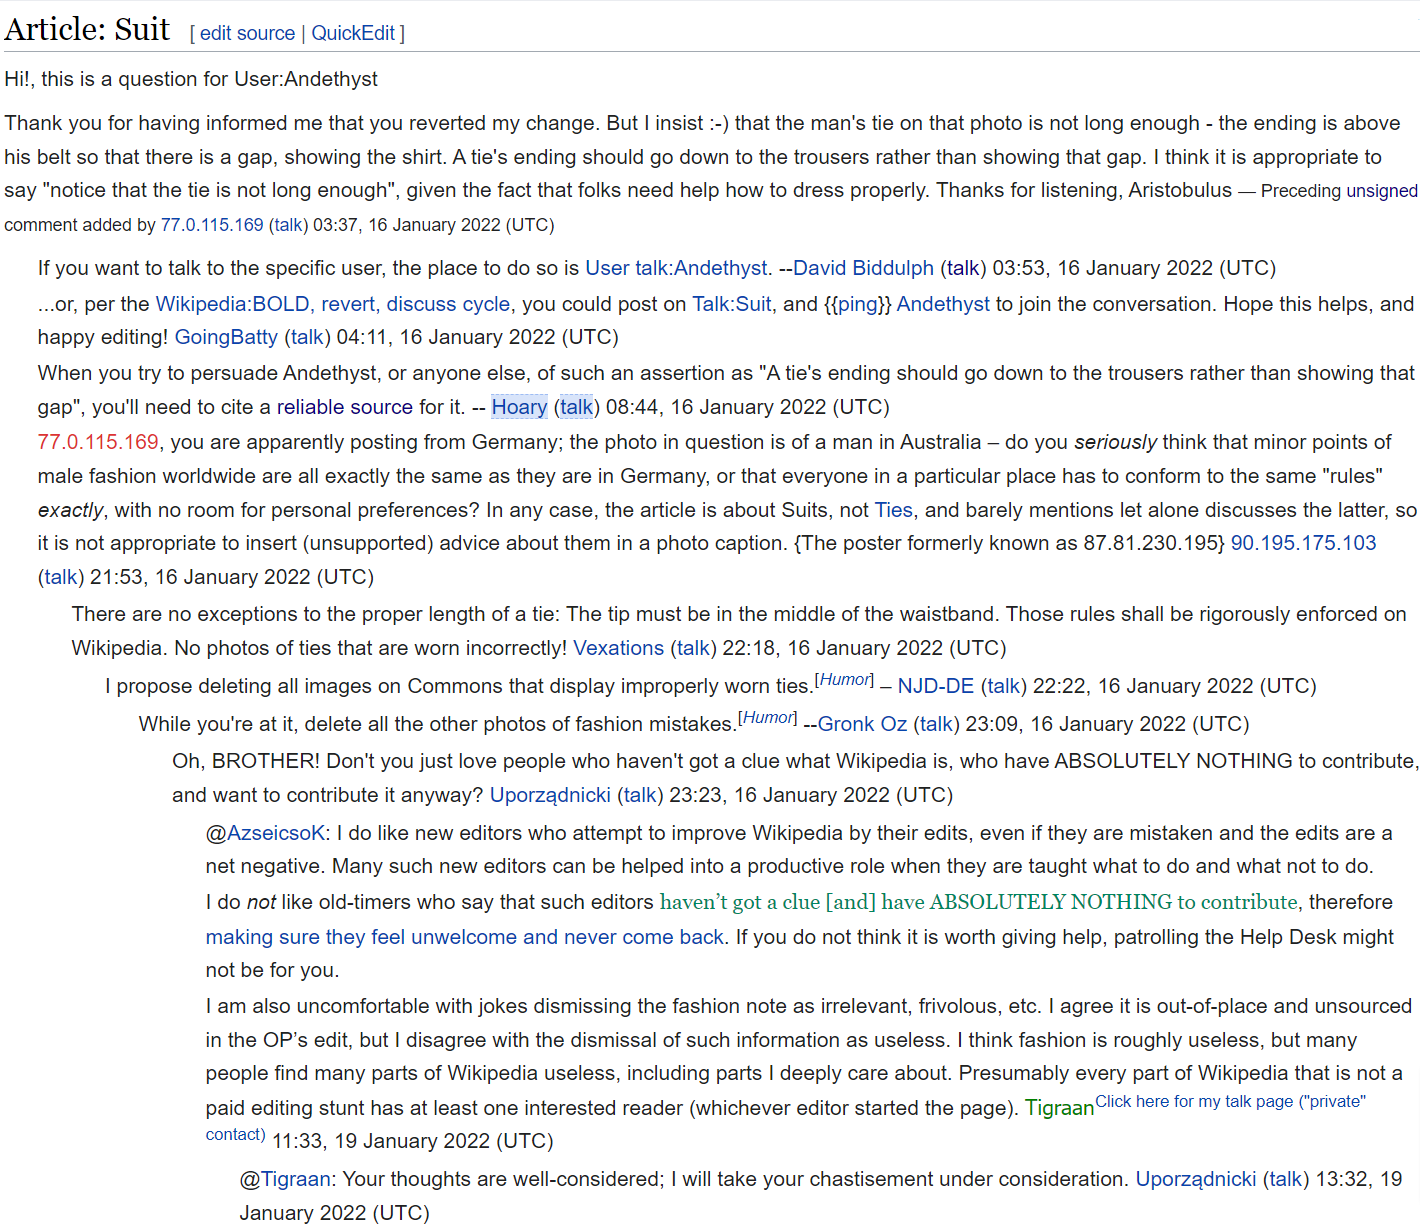Follow the 'reliable source' link
The image size is (1420, 1229).
point(345,407)
